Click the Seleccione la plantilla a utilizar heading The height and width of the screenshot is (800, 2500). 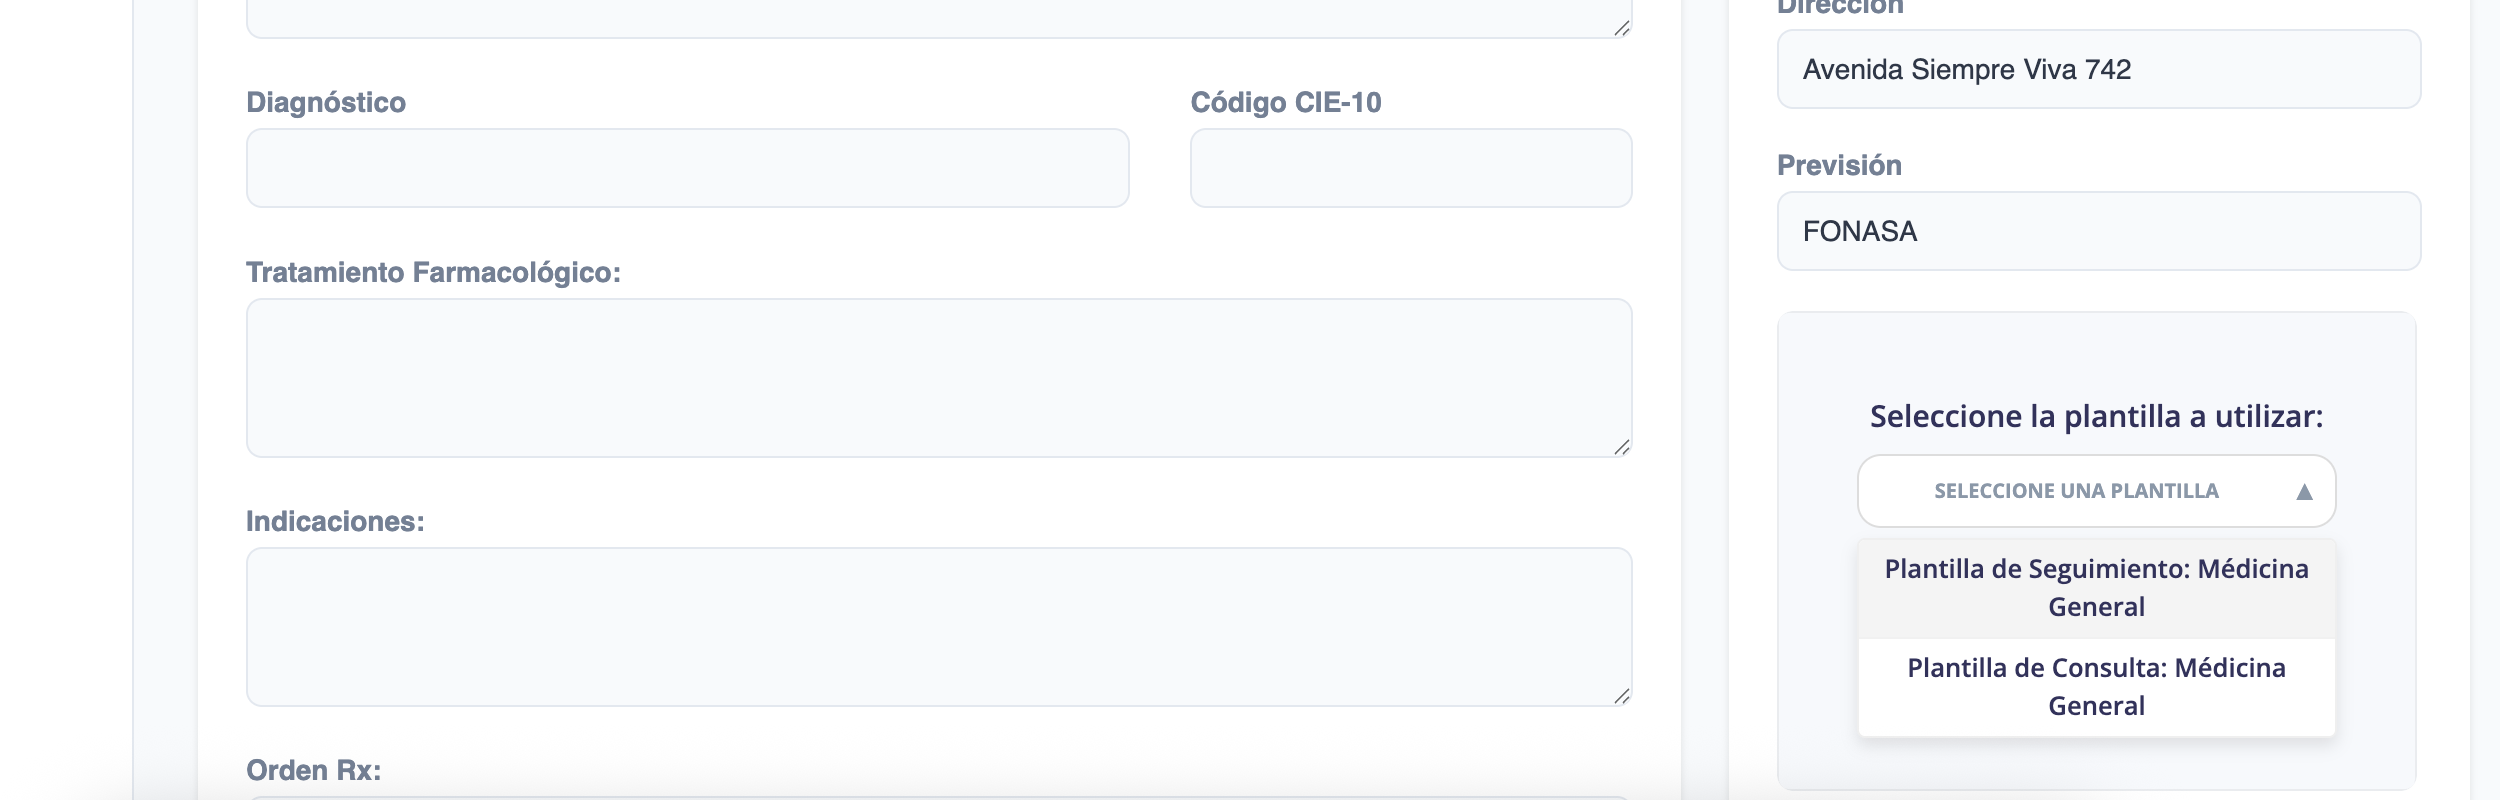2097,416
